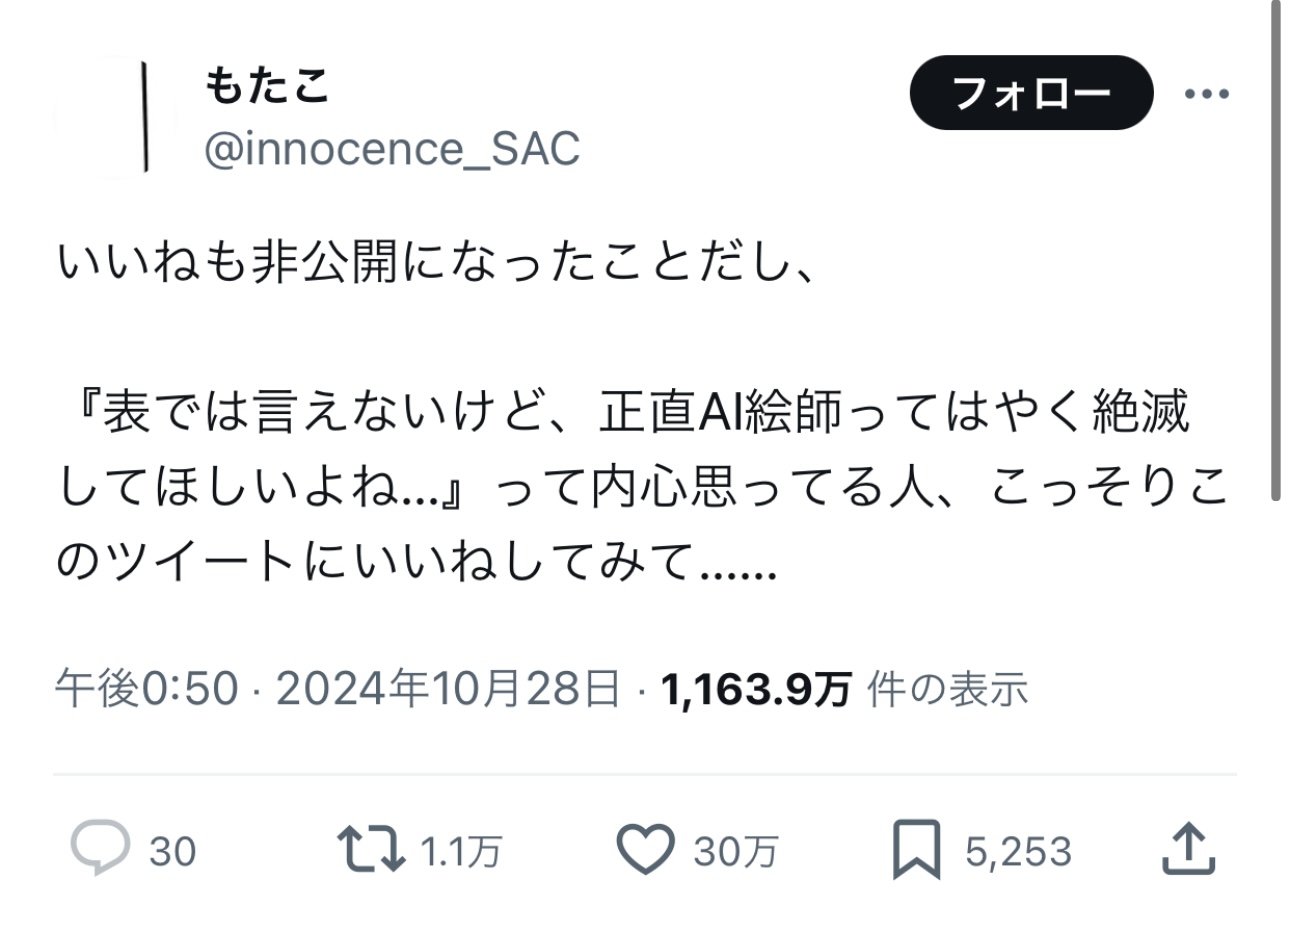
Task: Bookmark this tweet using the bookmark icon
Action: pyautogui.click(x=916, y=848)
